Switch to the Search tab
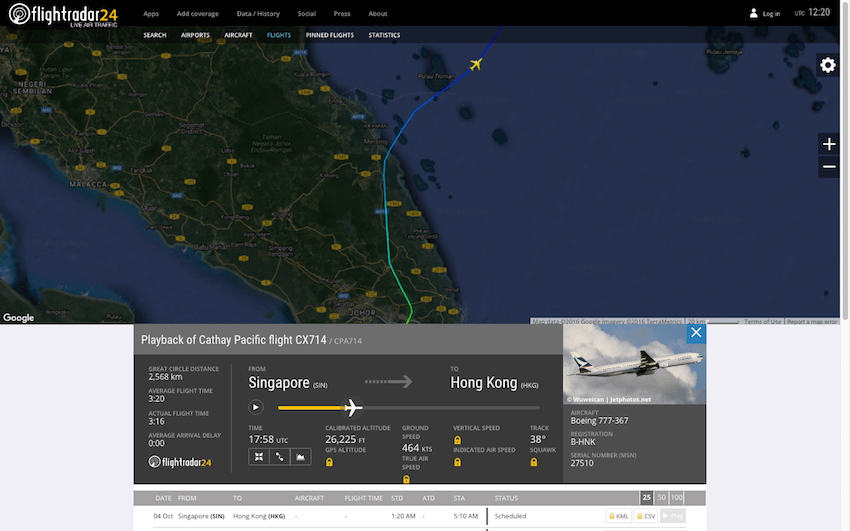 154,35
